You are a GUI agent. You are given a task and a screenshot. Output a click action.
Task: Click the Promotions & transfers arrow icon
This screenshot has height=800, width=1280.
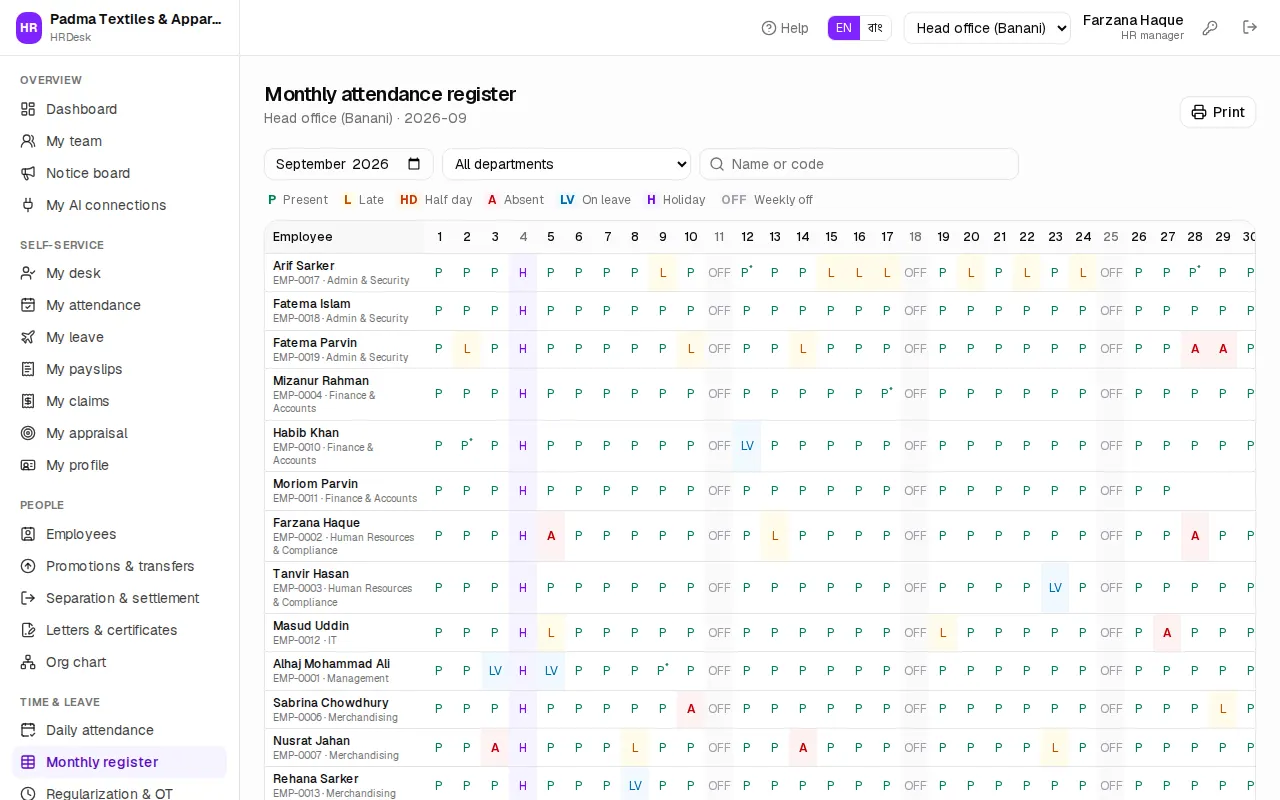pyautogui.click(x=28, y=566)
